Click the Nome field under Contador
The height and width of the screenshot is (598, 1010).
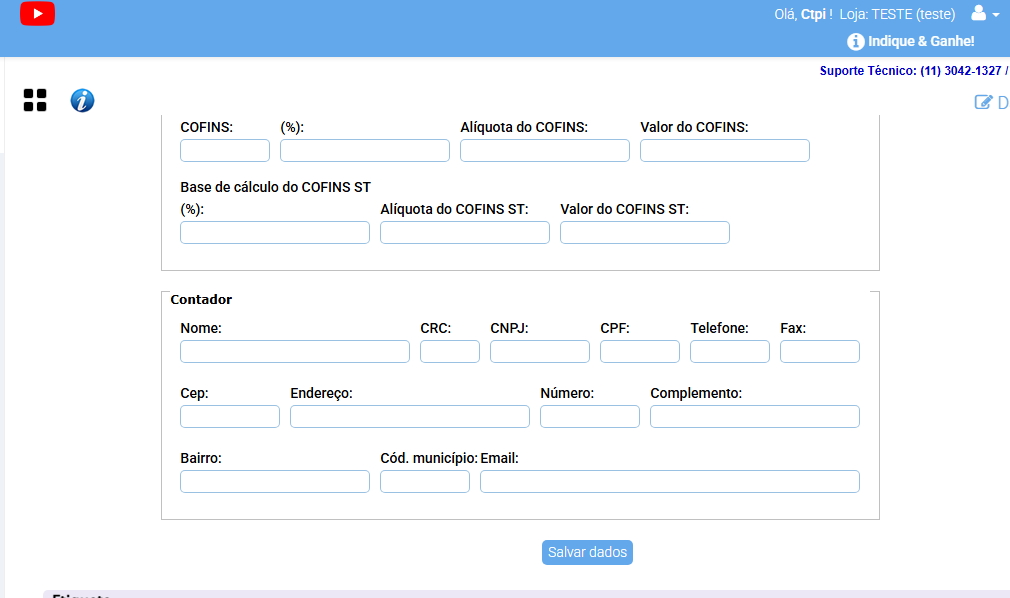click(x=294, y=351)
